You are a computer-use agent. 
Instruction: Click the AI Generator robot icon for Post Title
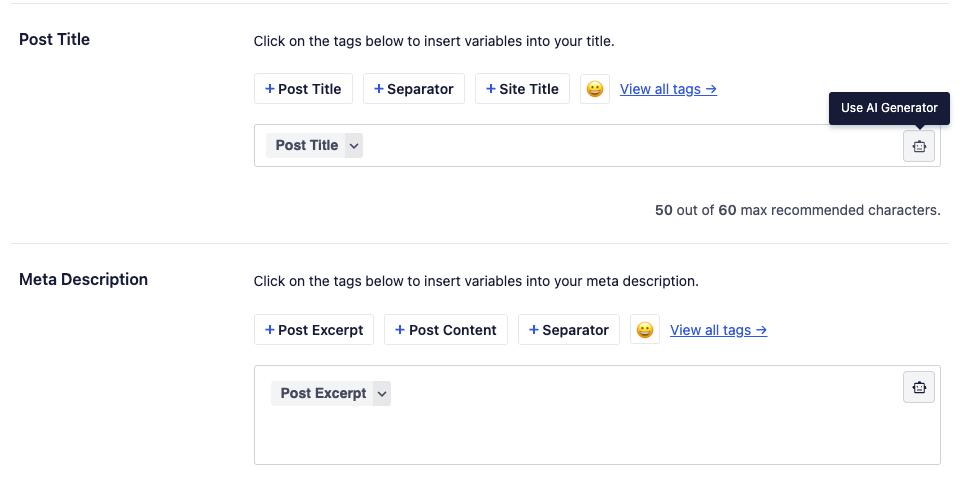click(919, 146)
